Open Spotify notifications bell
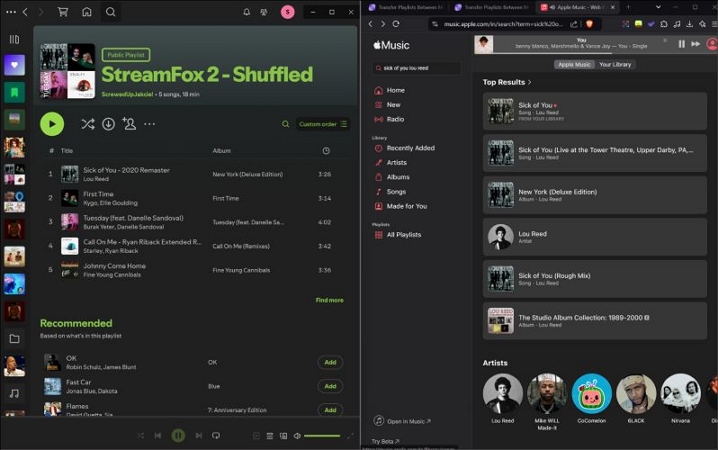This screenshot has height=450, width=718. pos(246,12)
